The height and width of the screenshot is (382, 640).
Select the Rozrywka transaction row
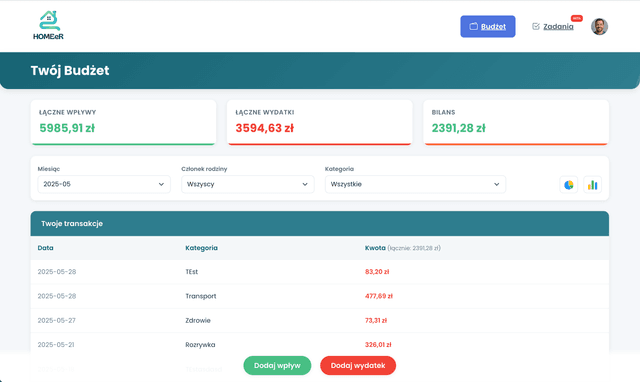click(x=320, y=345)
